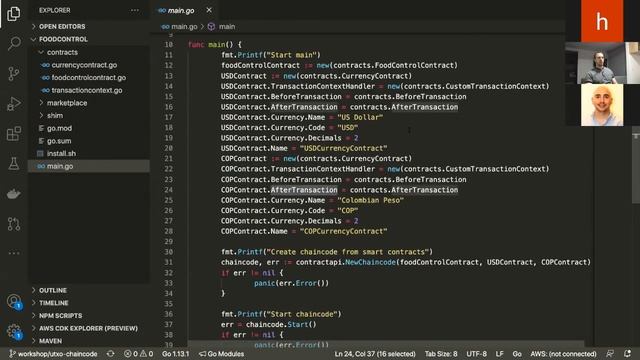Open Explorer more actions ellipsis
The width and height of the screenshot is (640, 360).
click(135, 10)
